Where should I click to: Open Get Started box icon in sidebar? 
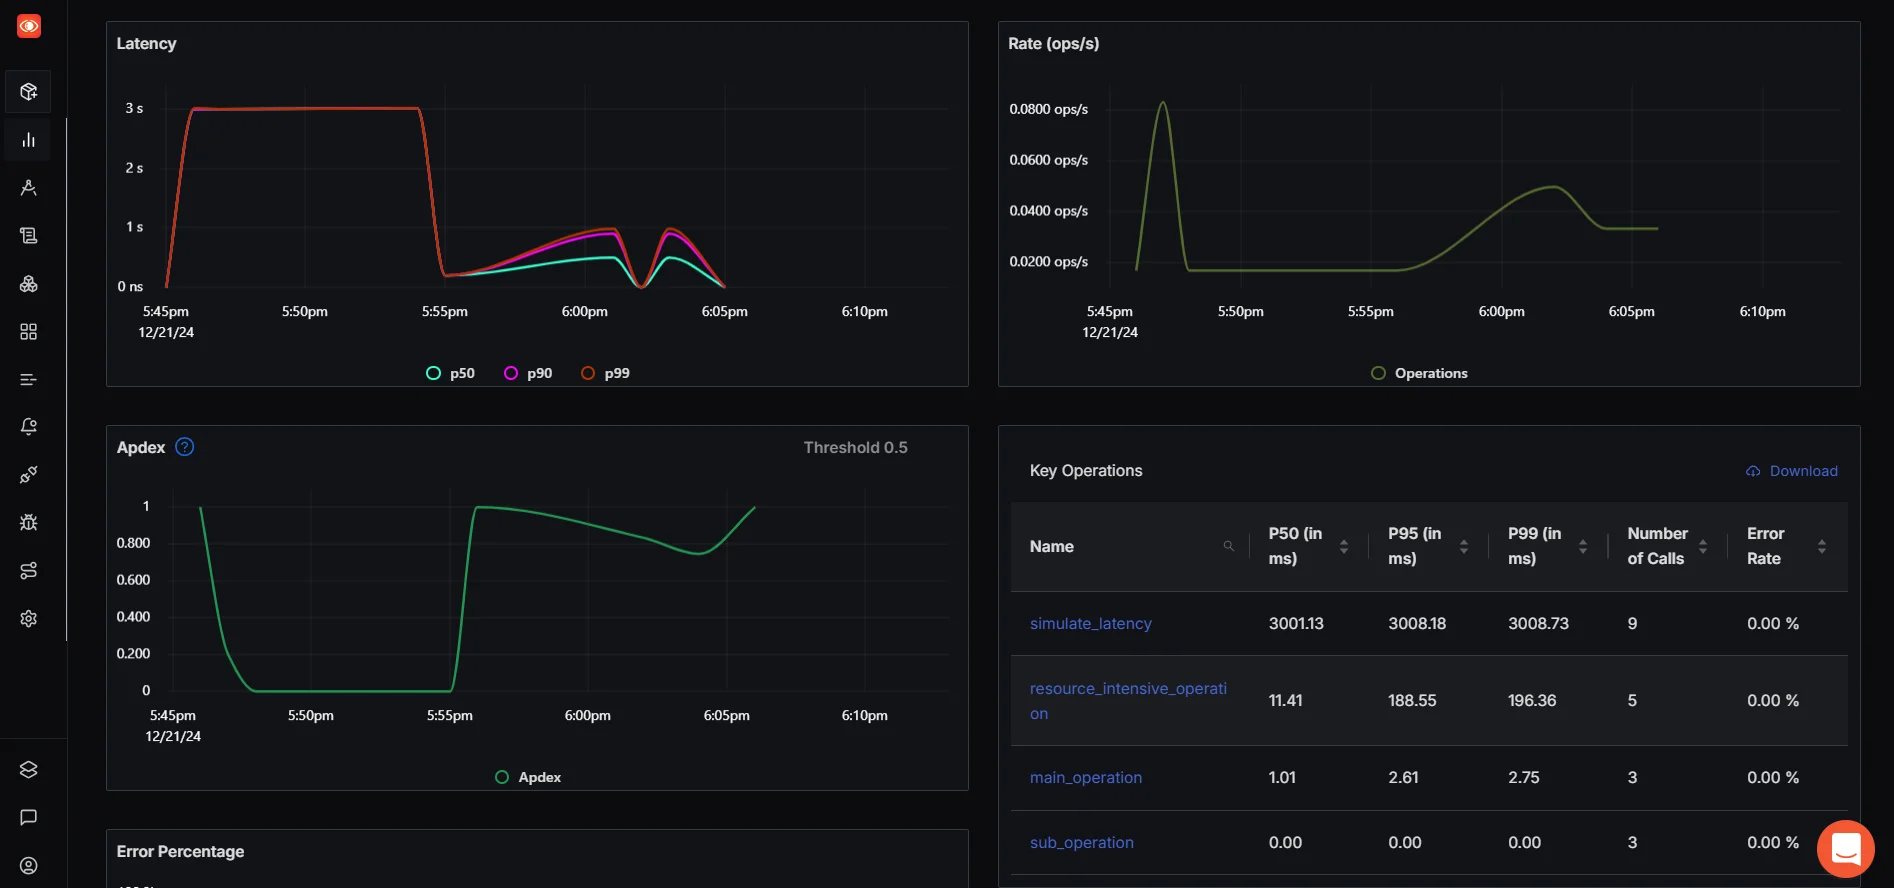pyautogui.click(x=29, y=92)
